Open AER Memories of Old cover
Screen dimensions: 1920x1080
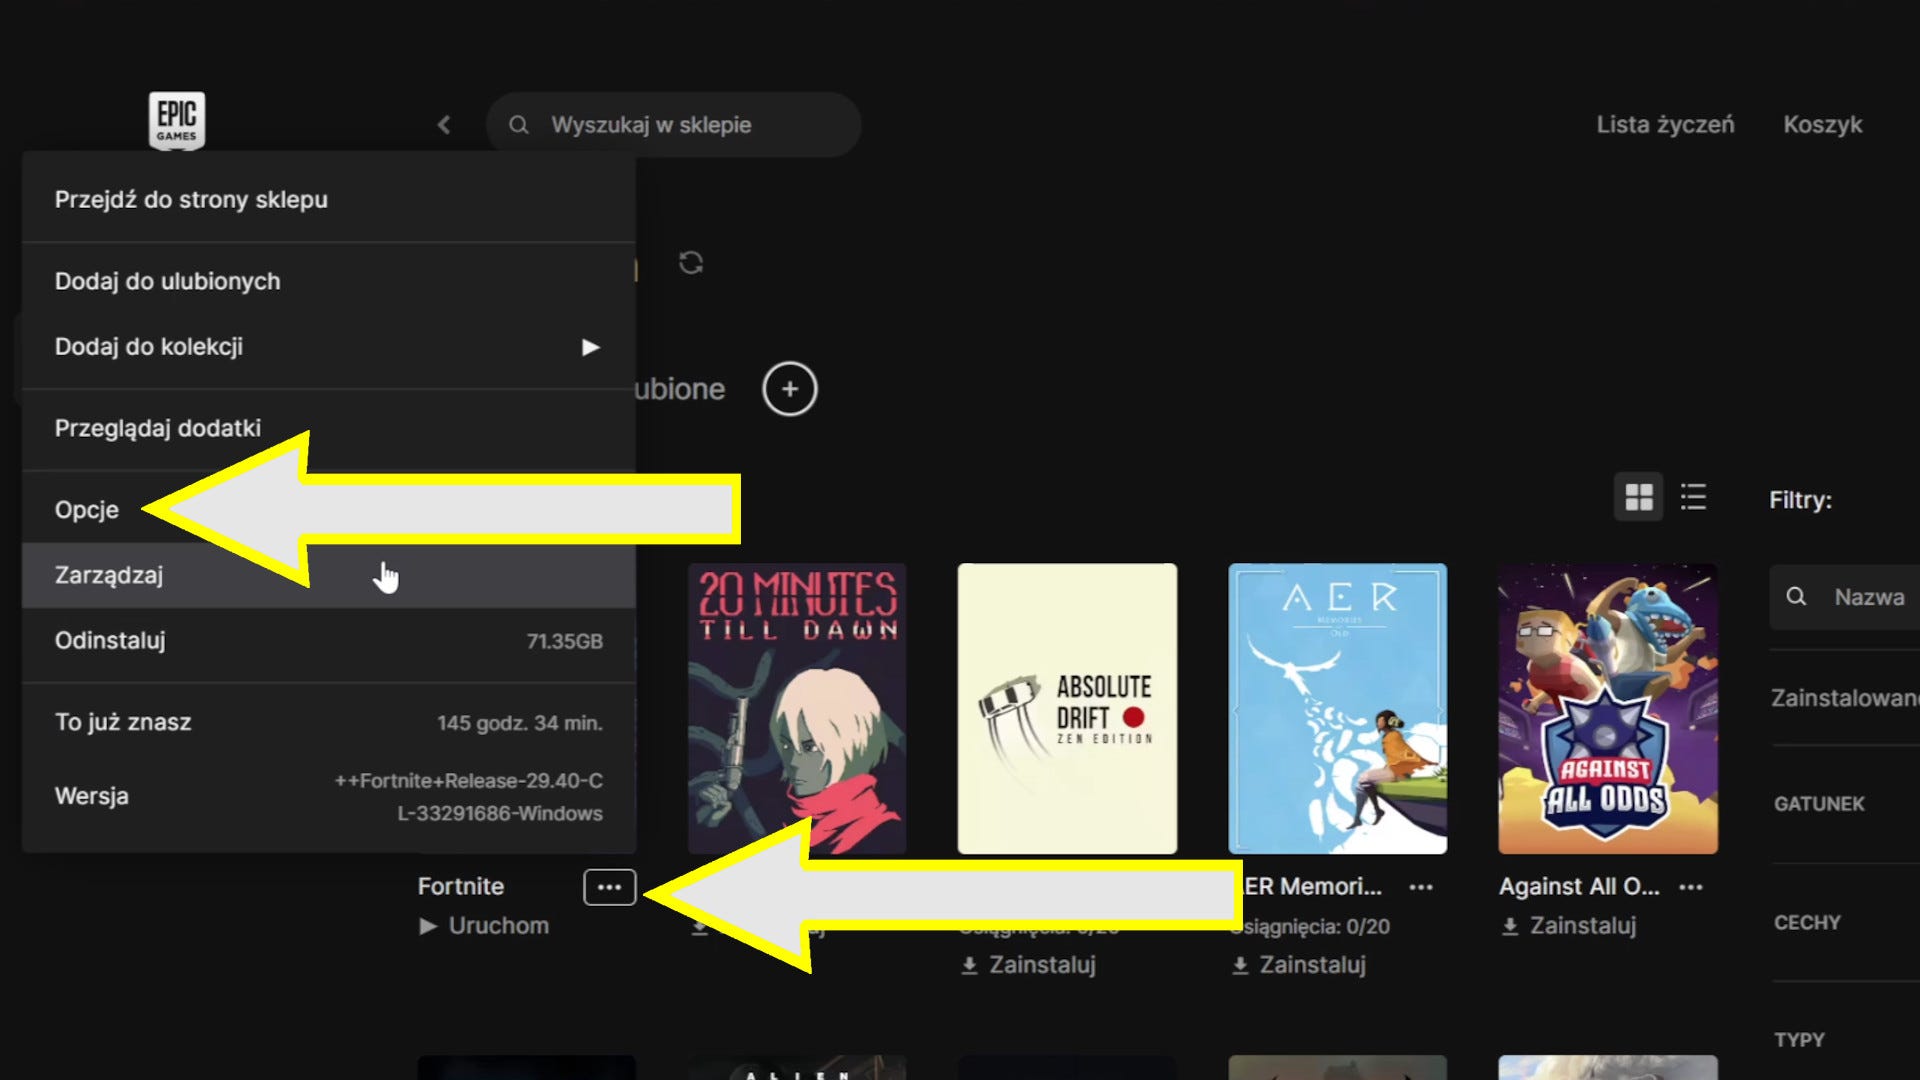1338,709
